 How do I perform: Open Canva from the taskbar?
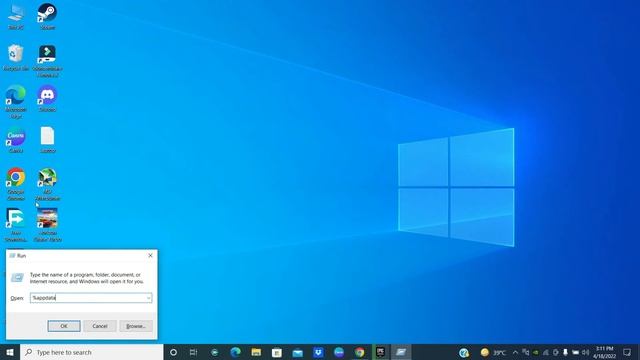coord(339,352)
